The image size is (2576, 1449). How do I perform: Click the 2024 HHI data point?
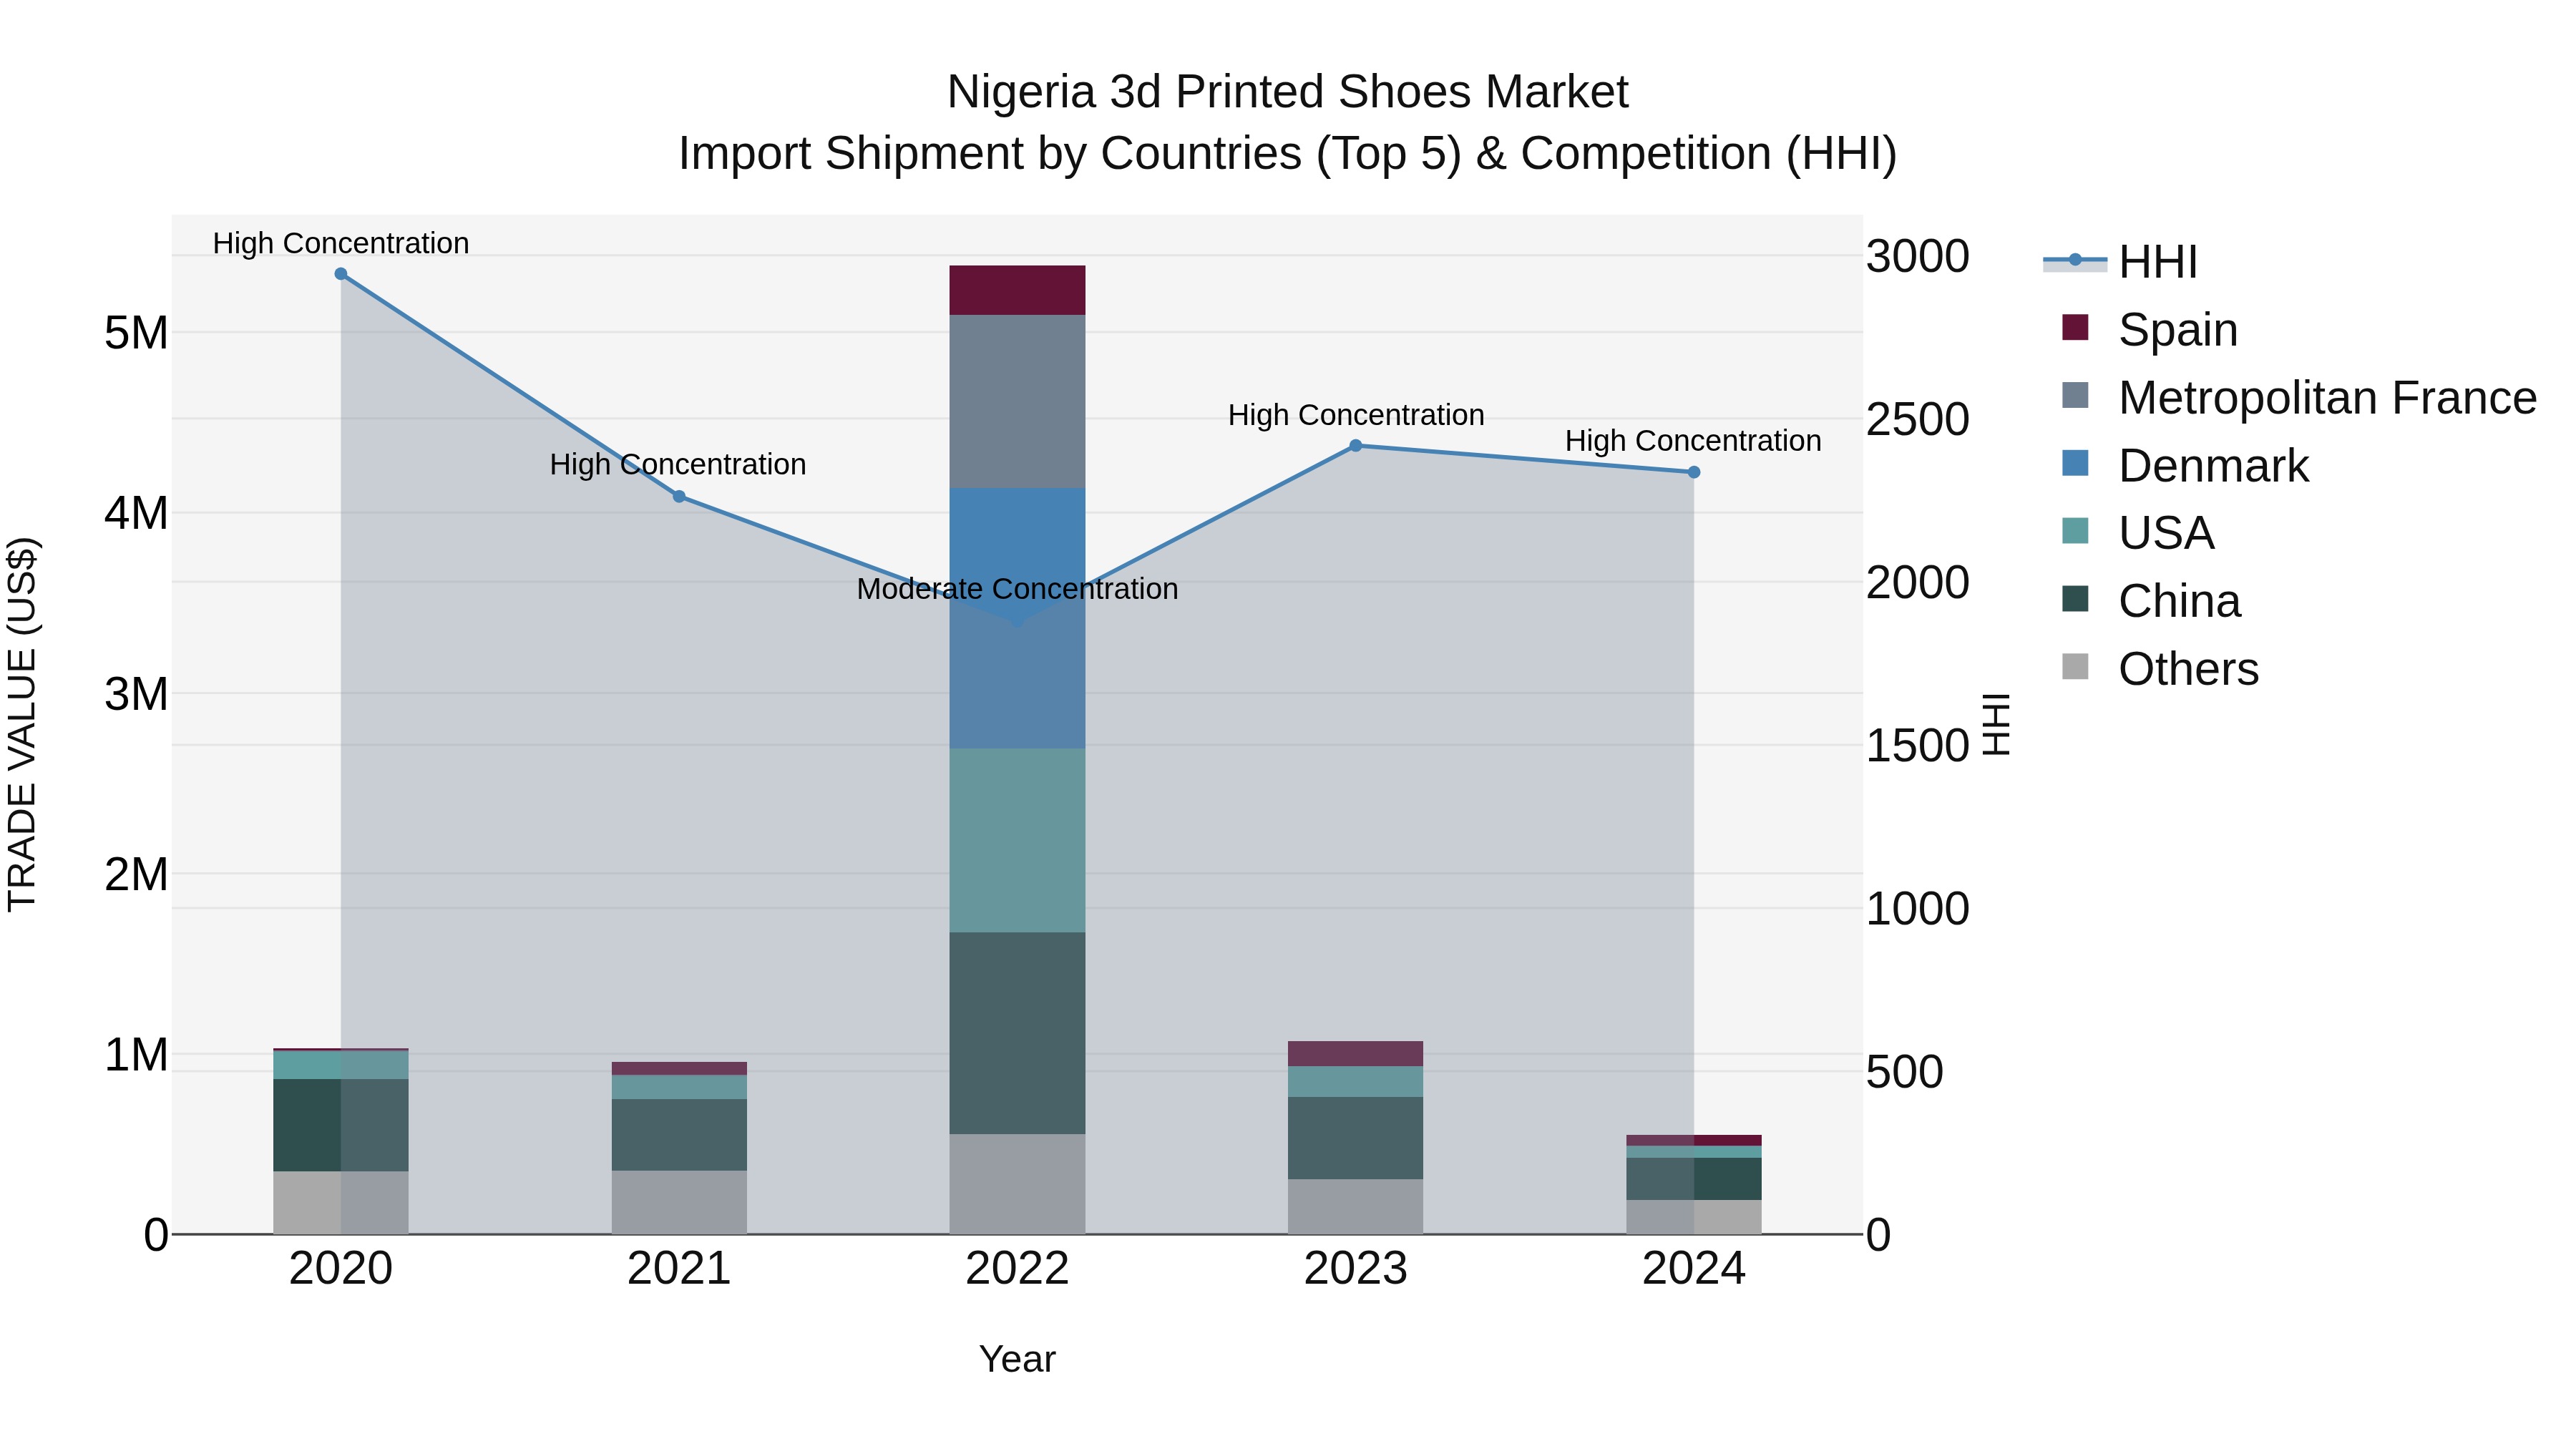[x=1694, y=472]
